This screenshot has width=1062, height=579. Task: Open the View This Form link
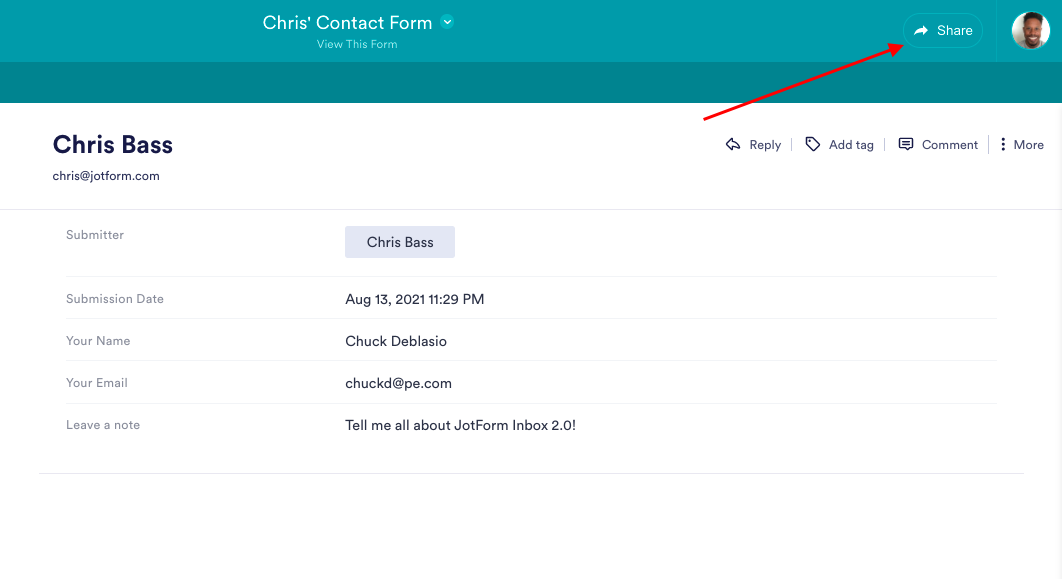click(x=357, y=44)
